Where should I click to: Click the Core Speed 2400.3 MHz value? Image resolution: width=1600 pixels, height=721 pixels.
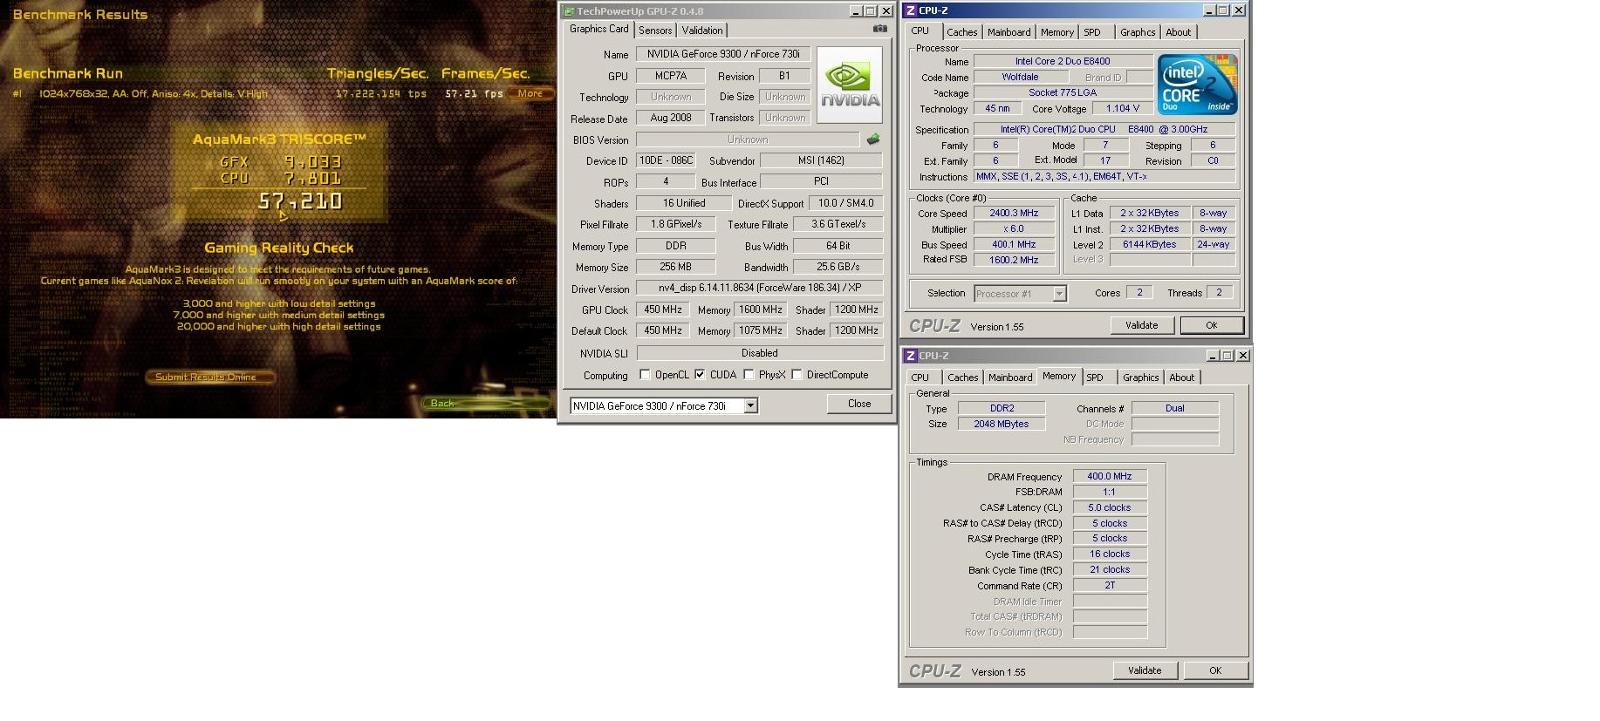pos(1014,213)
